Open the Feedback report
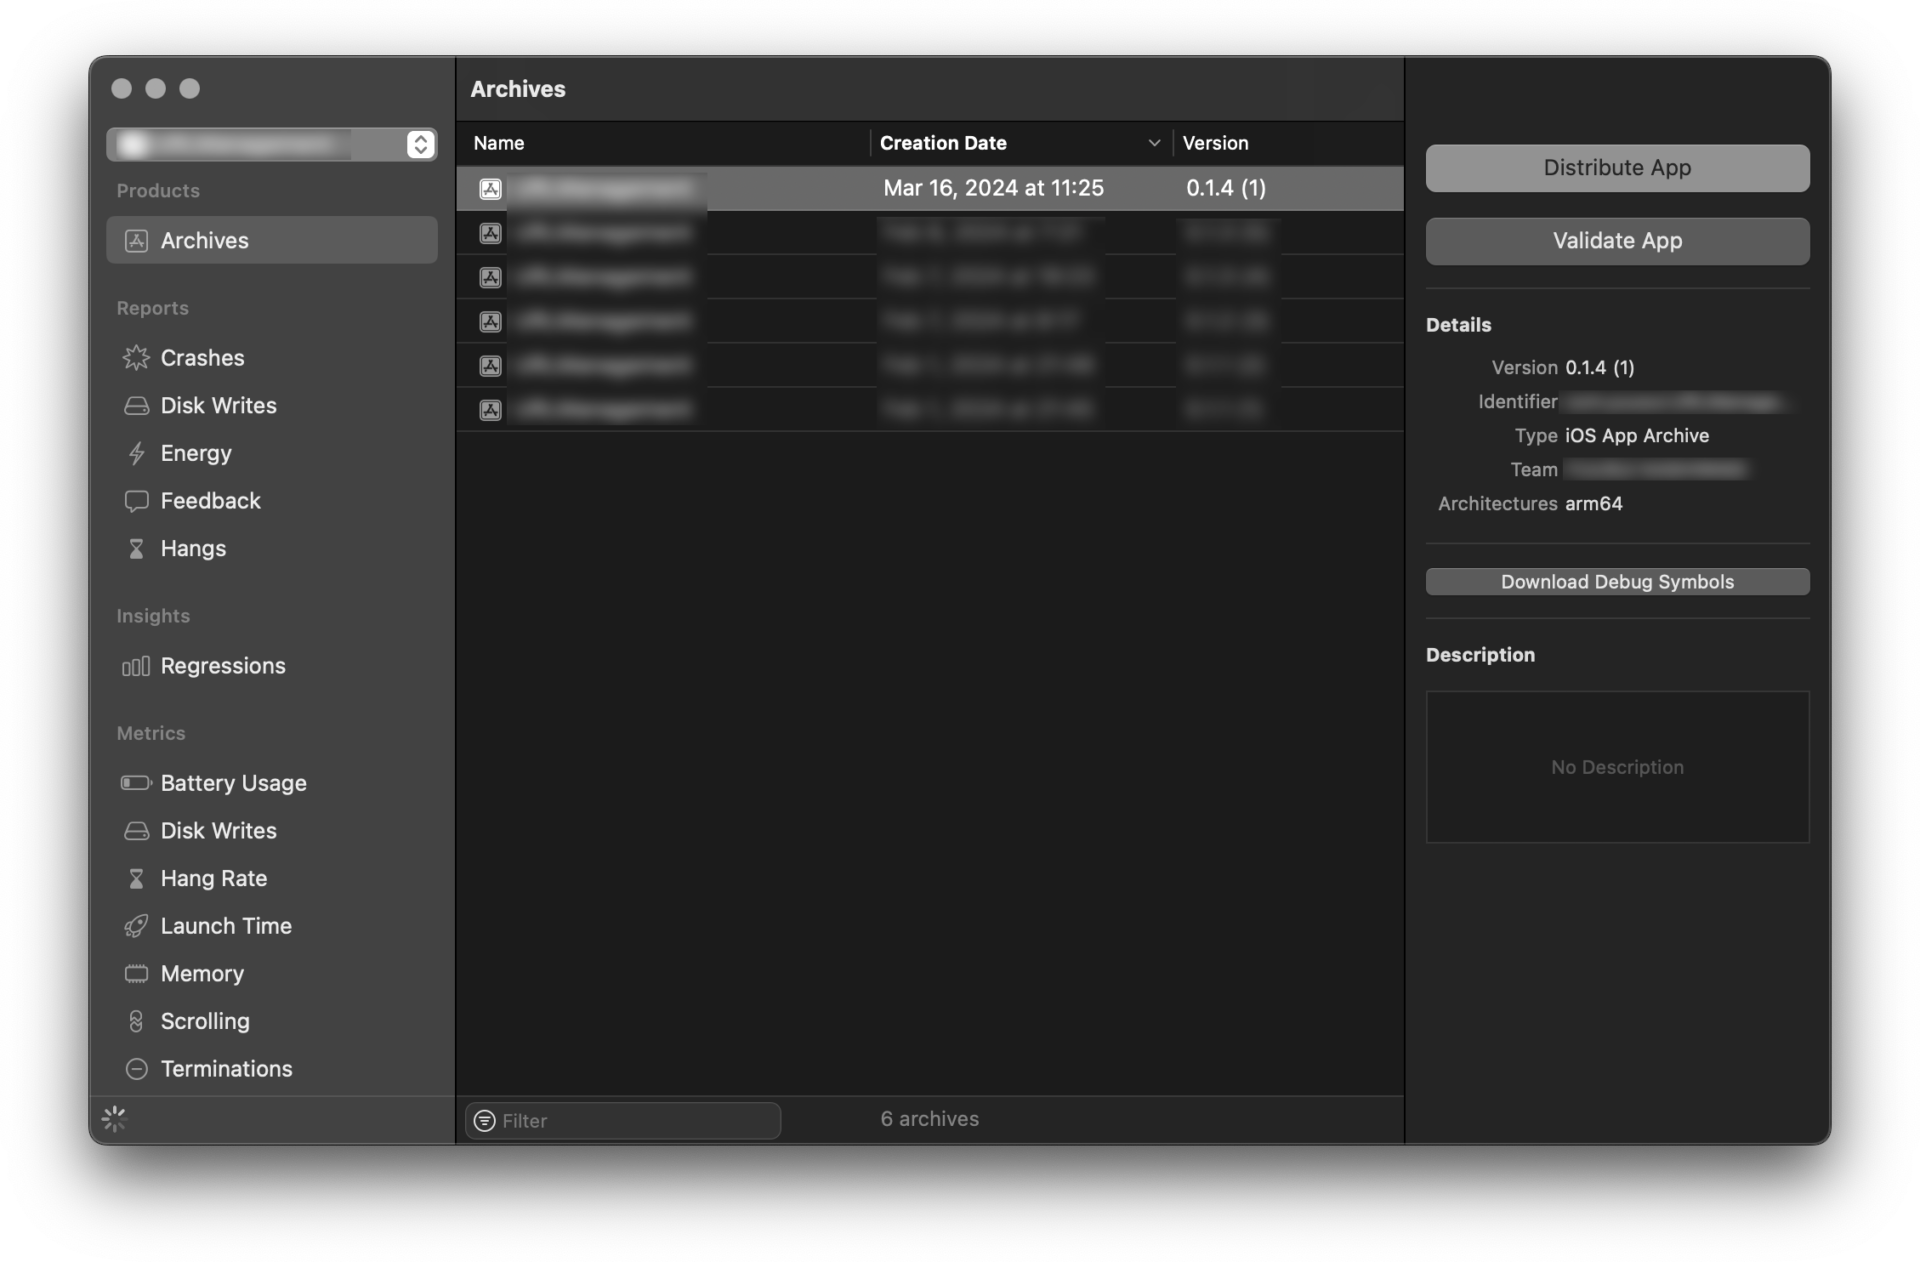This screenshot has height=1262, width=1920. tap(272, 501)
